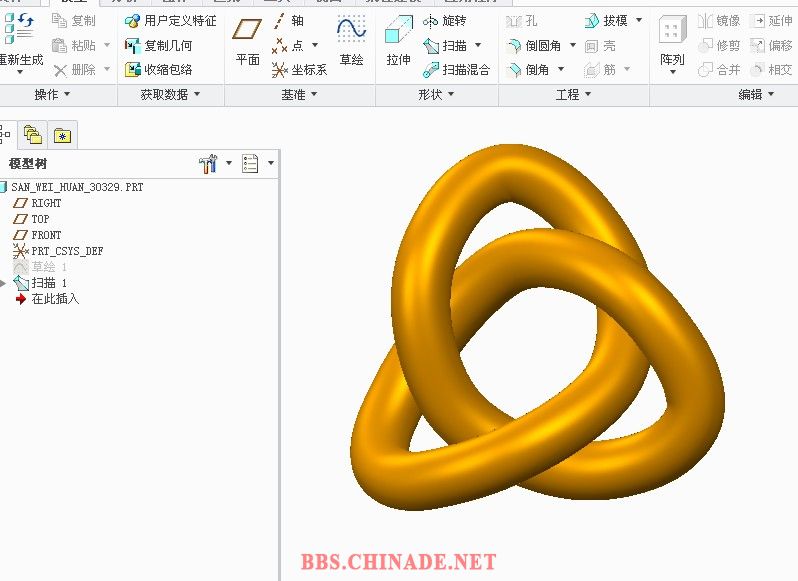
Task: Open the 获取数据 group menu
Action: [196, 94]
